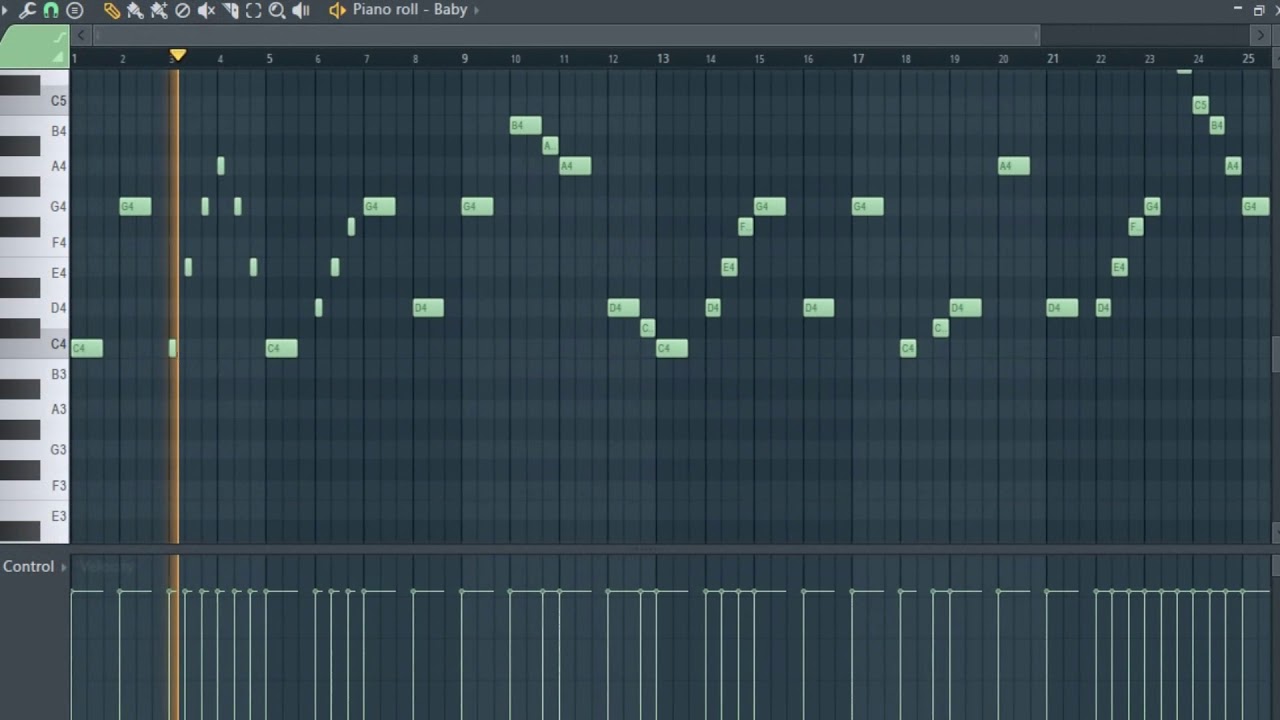This screenshot has width=1280, height=720.
Task: Choose the Select marquee tool
Action: [254, 10]
